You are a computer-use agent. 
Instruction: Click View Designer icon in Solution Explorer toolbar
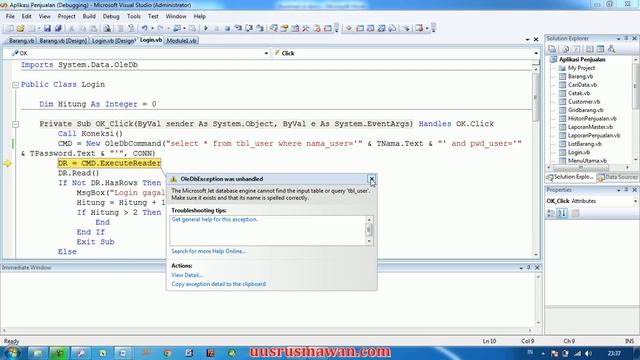click(600, 49)
